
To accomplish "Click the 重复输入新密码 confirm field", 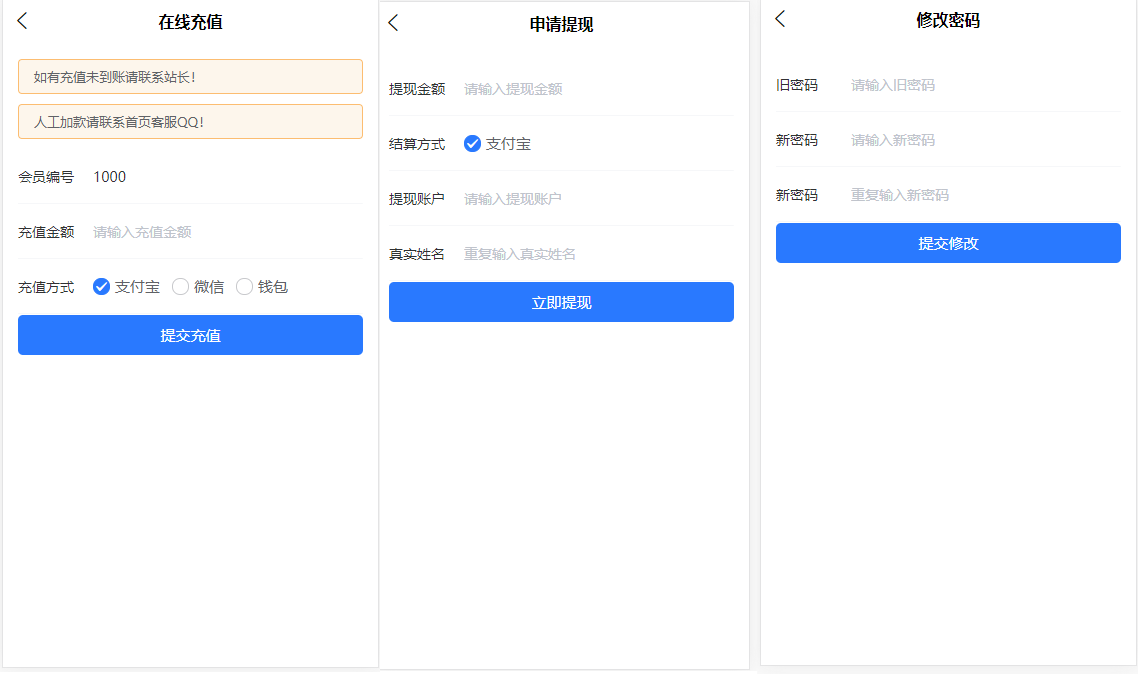I will (x=983, y=195).
